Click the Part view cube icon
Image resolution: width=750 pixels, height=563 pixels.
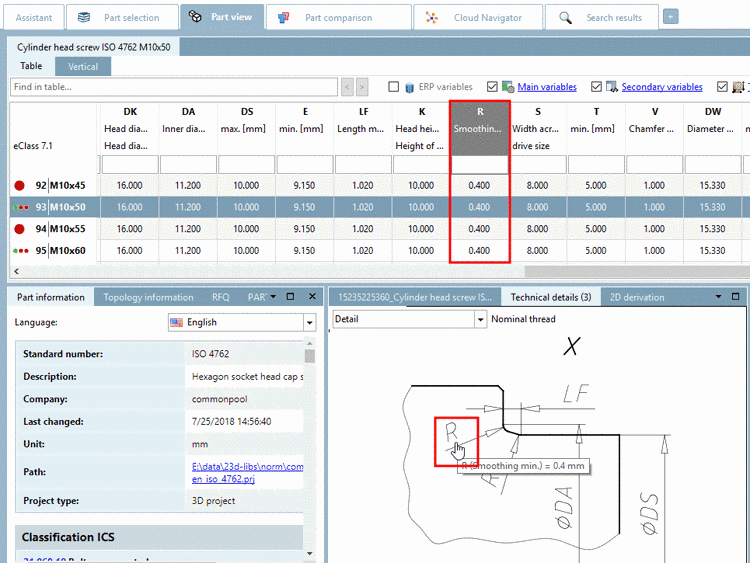(x=195, y=17)
